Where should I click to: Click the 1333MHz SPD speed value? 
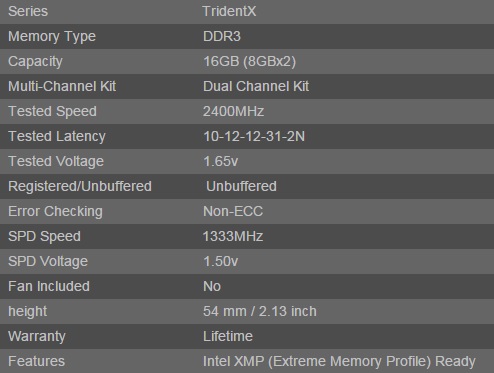pyautogui.click(x=233, y=236)
